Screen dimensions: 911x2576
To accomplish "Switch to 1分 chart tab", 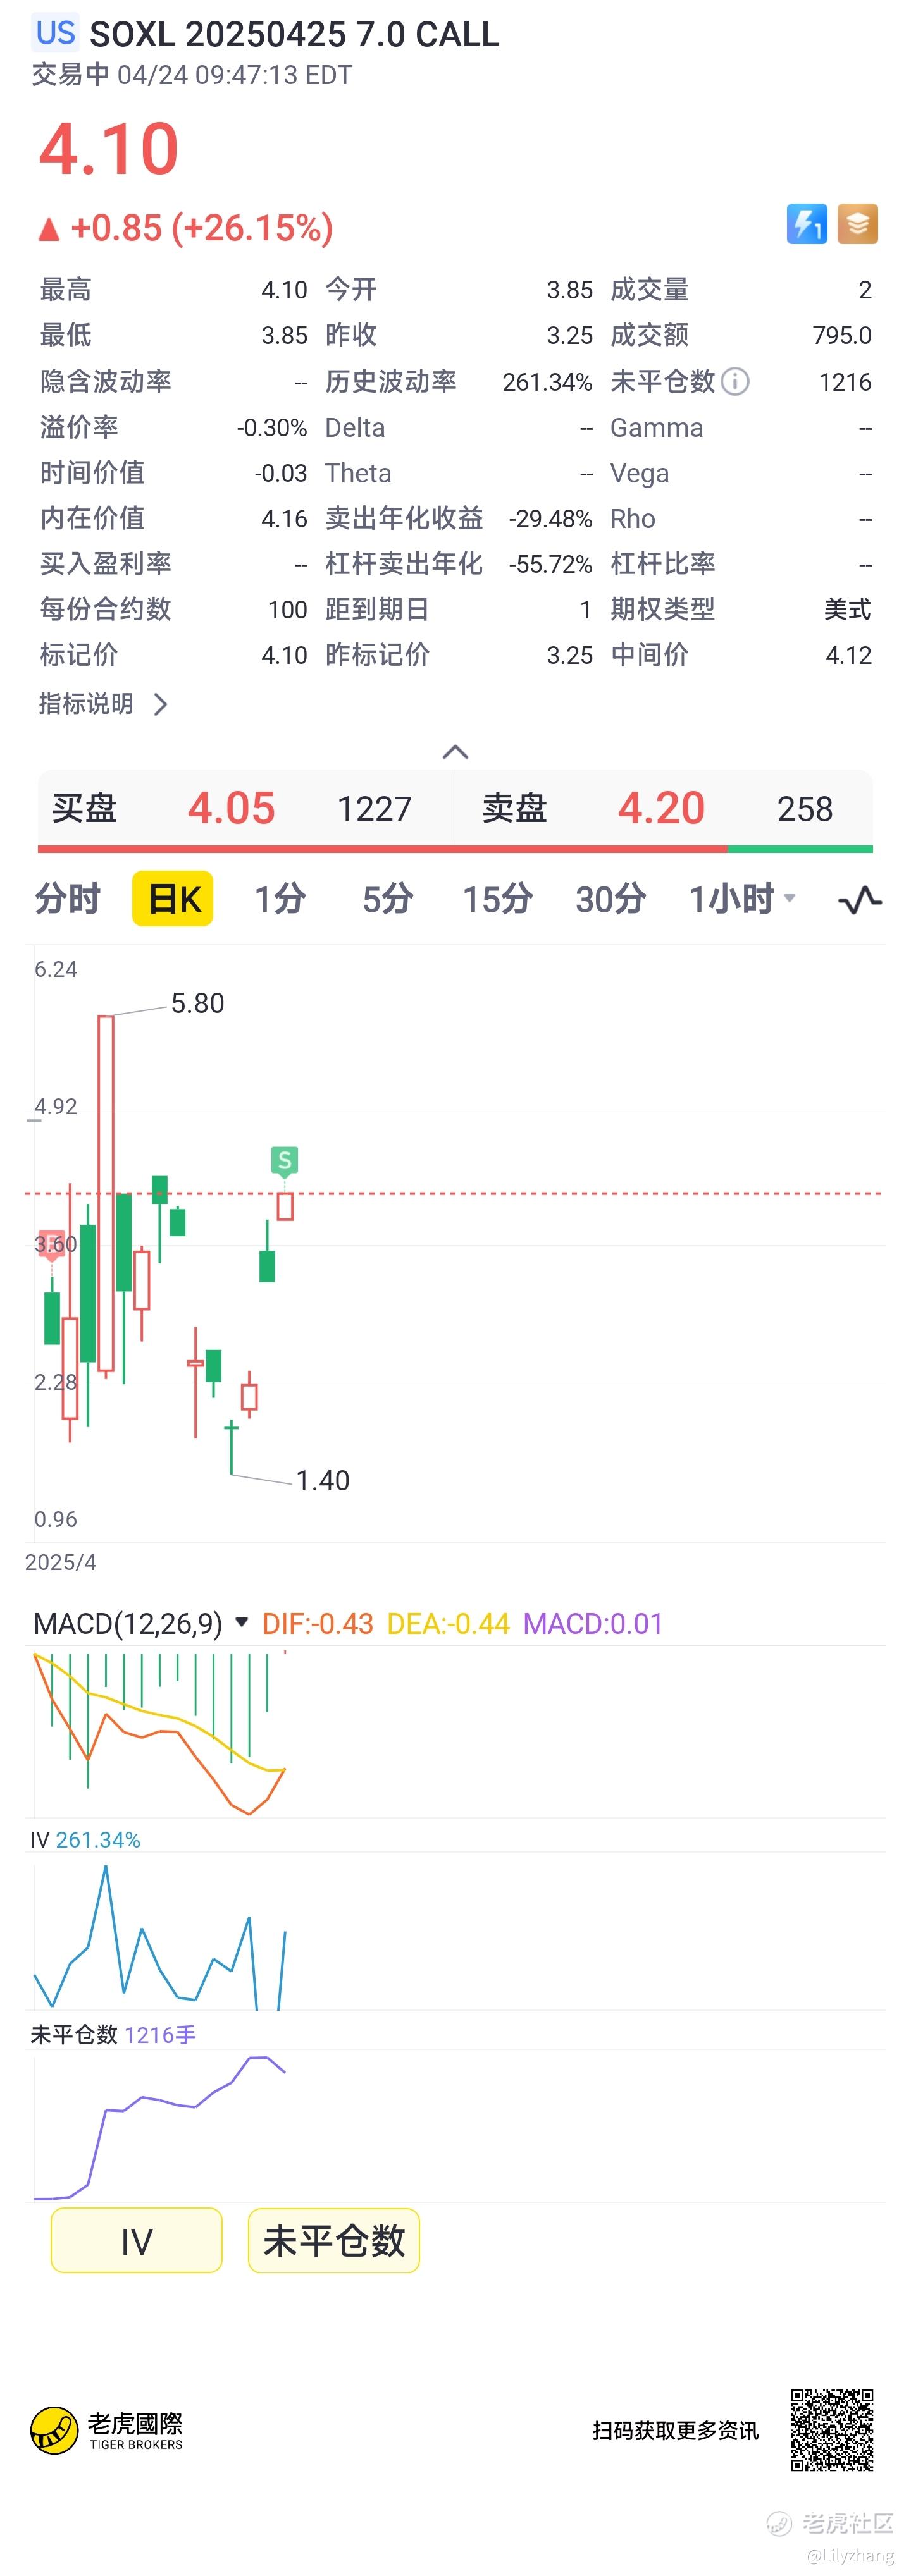I will [x=280, y=899].
